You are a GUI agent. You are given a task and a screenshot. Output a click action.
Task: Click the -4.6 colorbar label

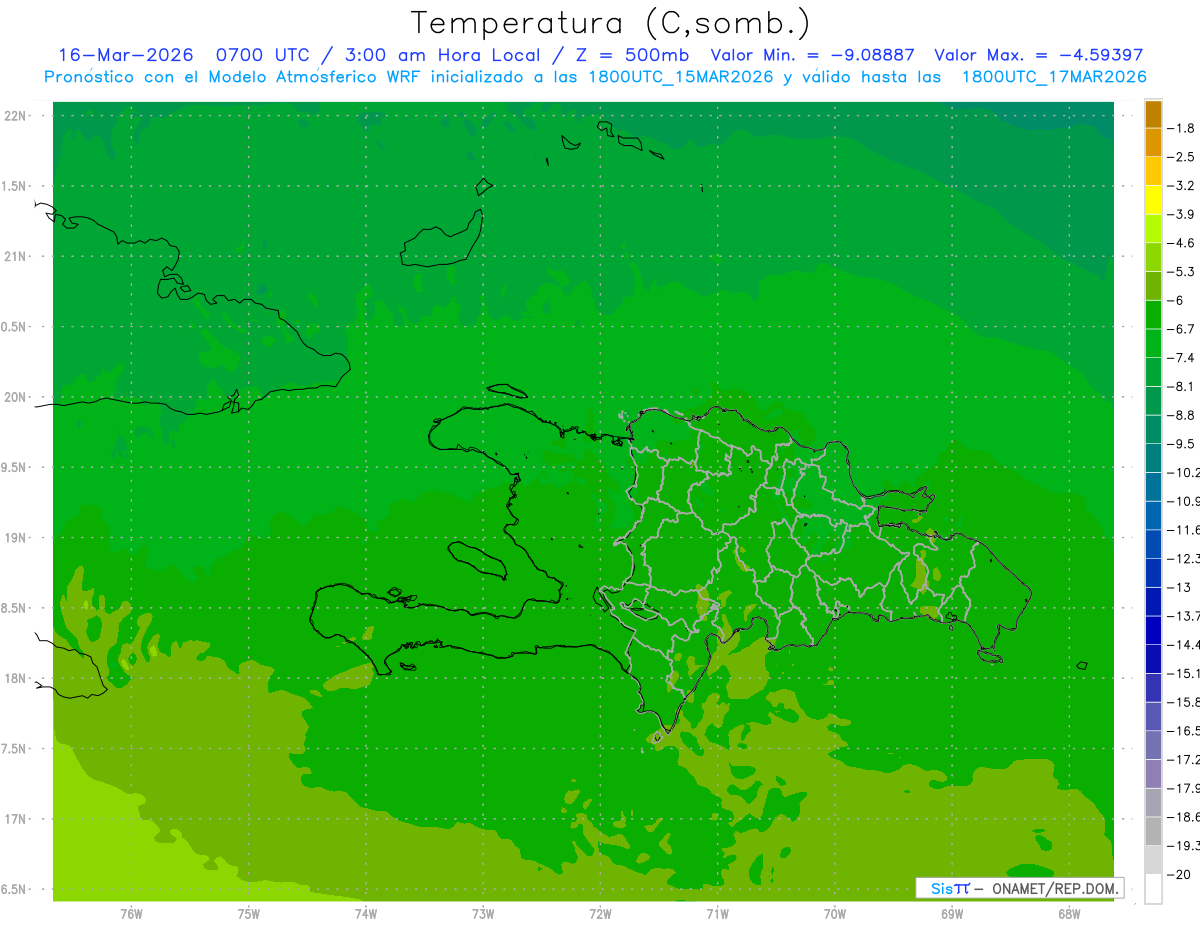point(1181,243)
